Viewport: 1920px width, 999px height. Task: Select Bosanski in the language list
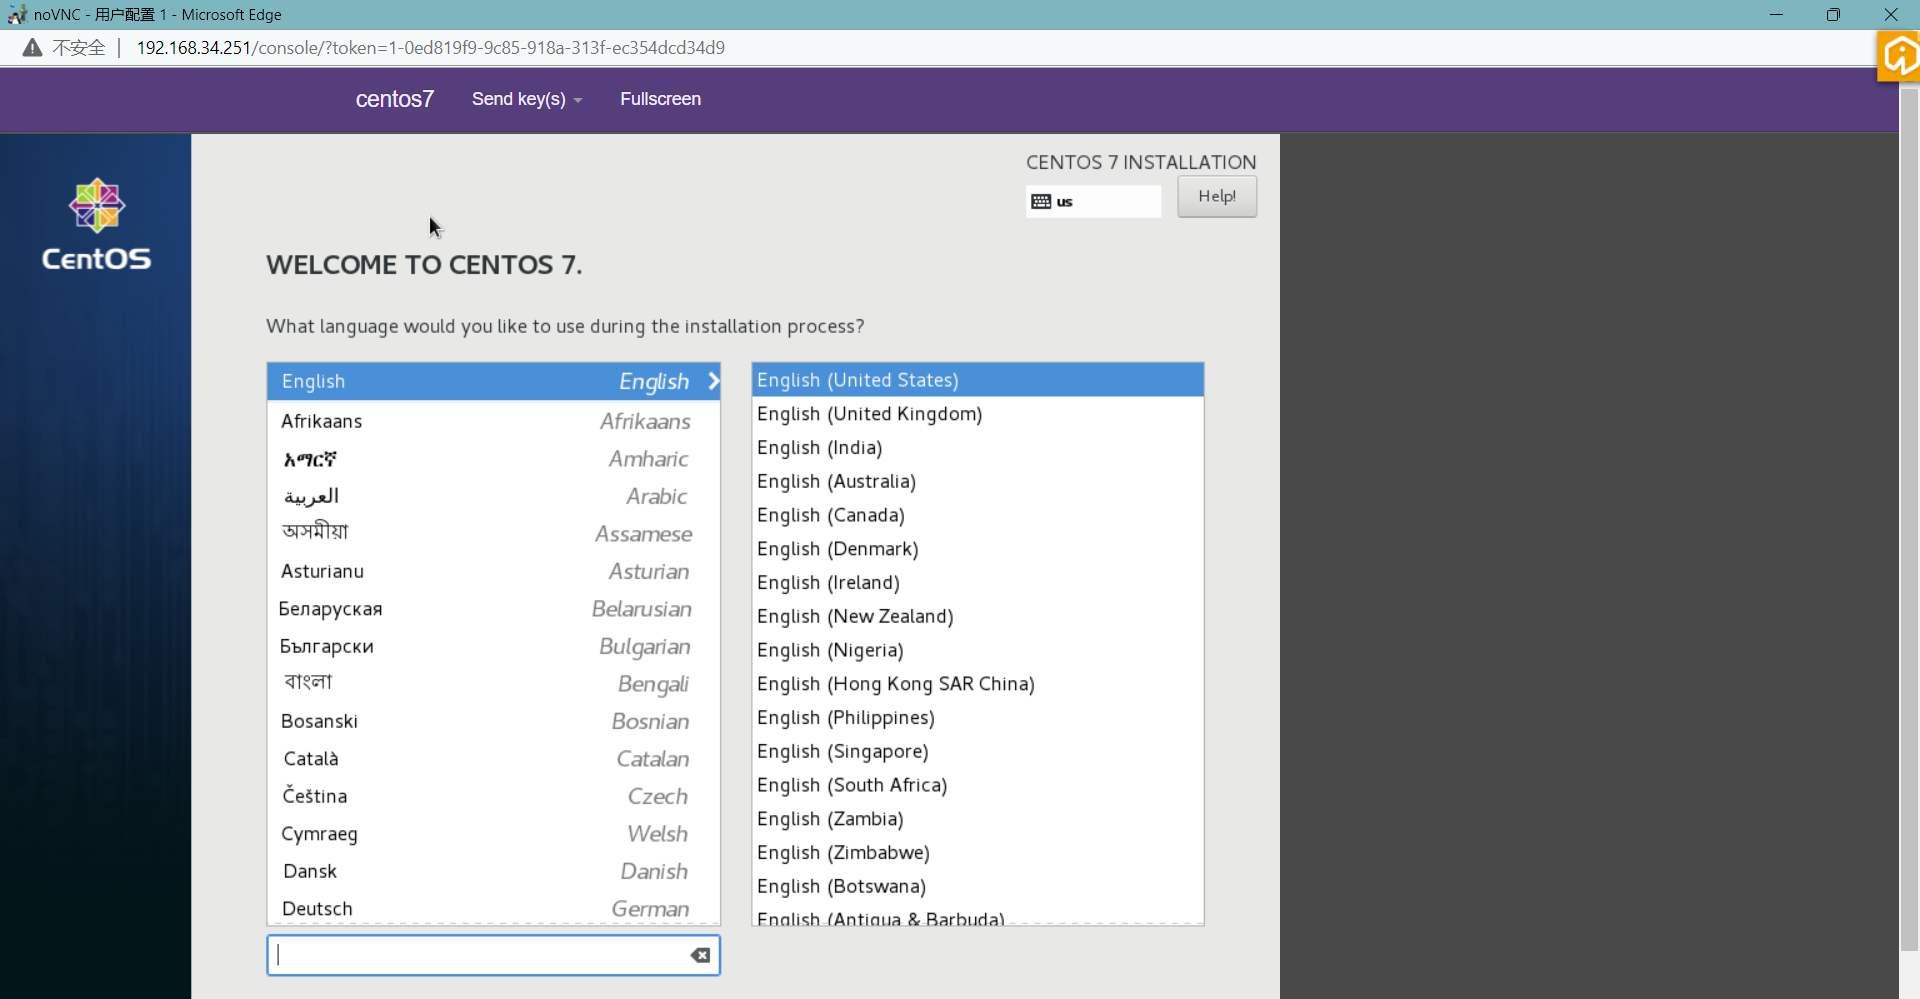(x=493, y=721)
